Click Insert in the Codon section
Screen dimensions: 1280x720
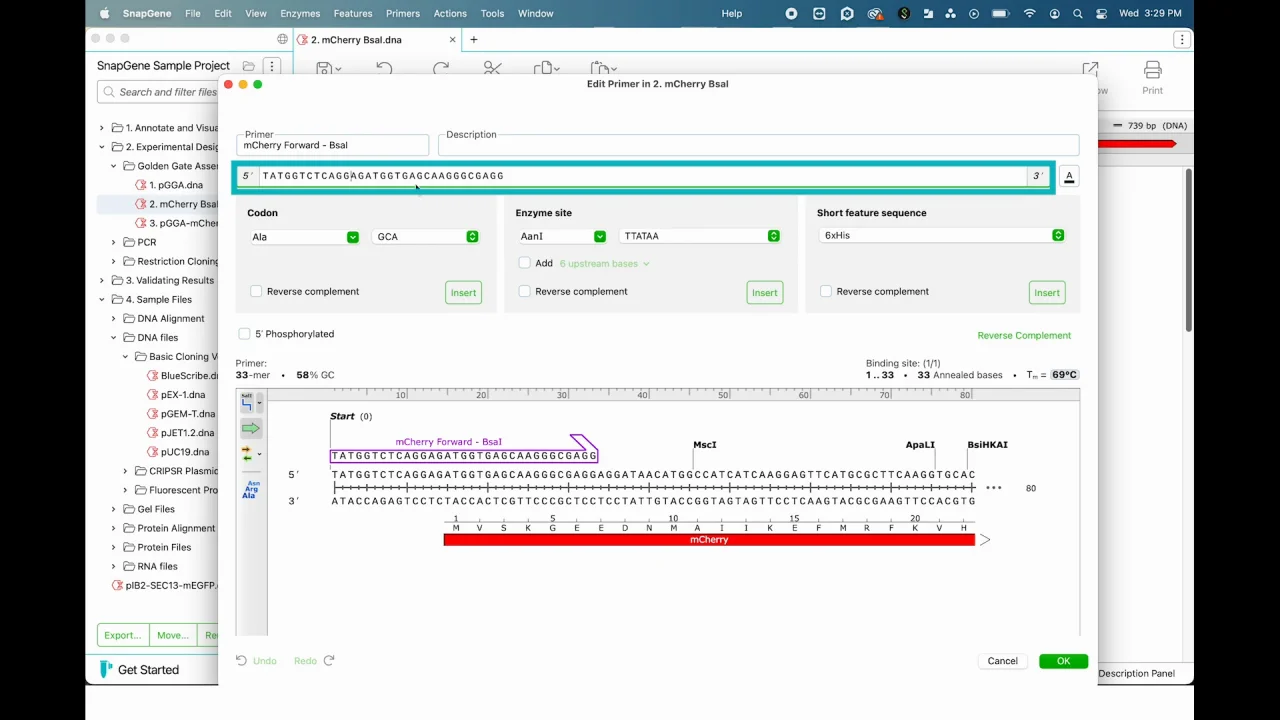(463, 293)
